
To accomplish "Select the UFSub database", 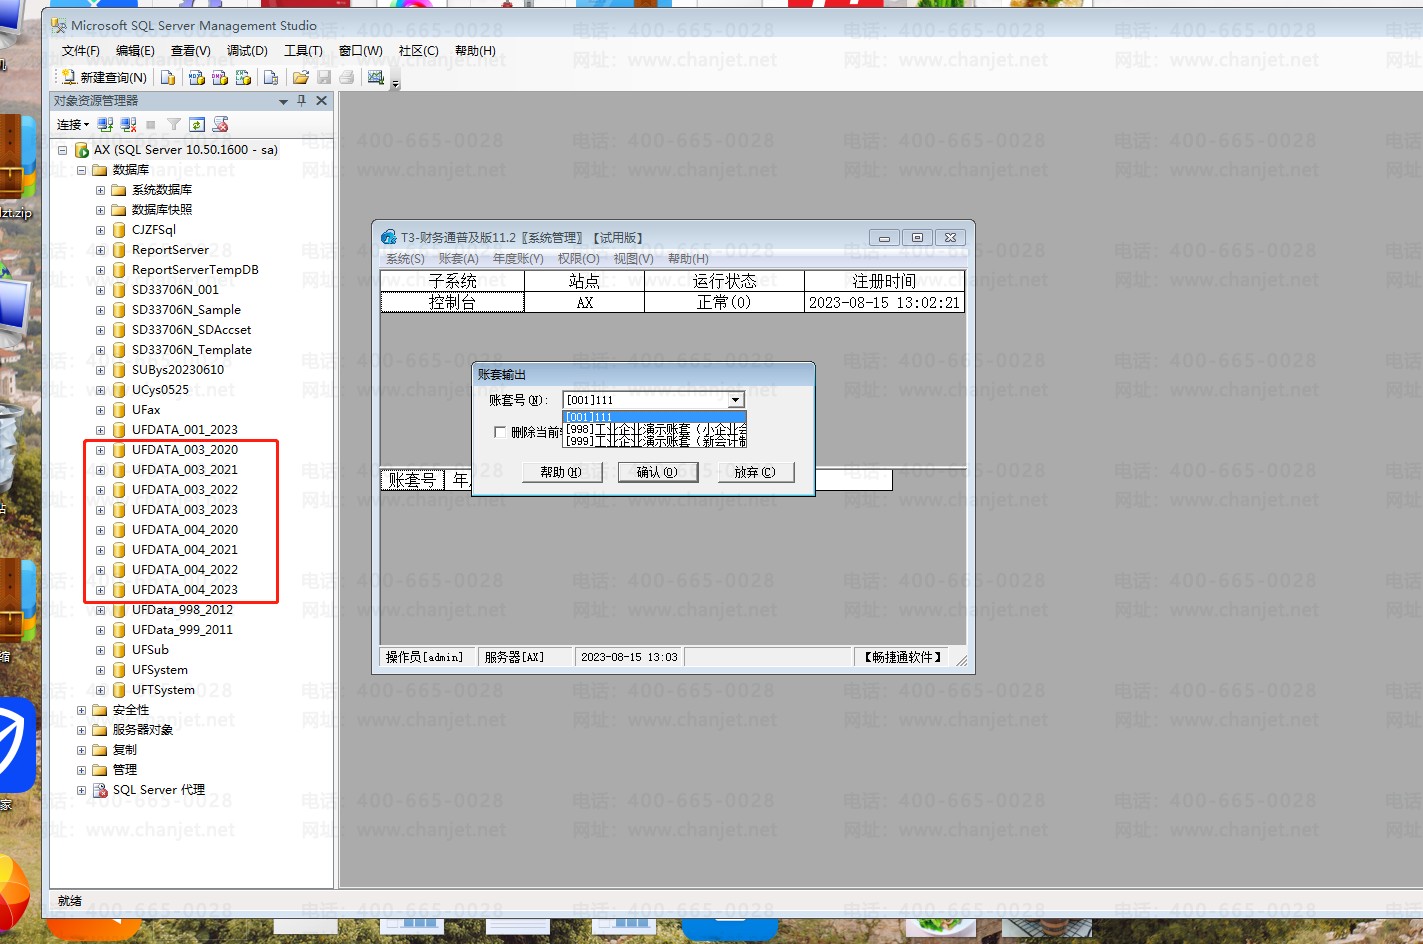I will click(x=150, y=650).
